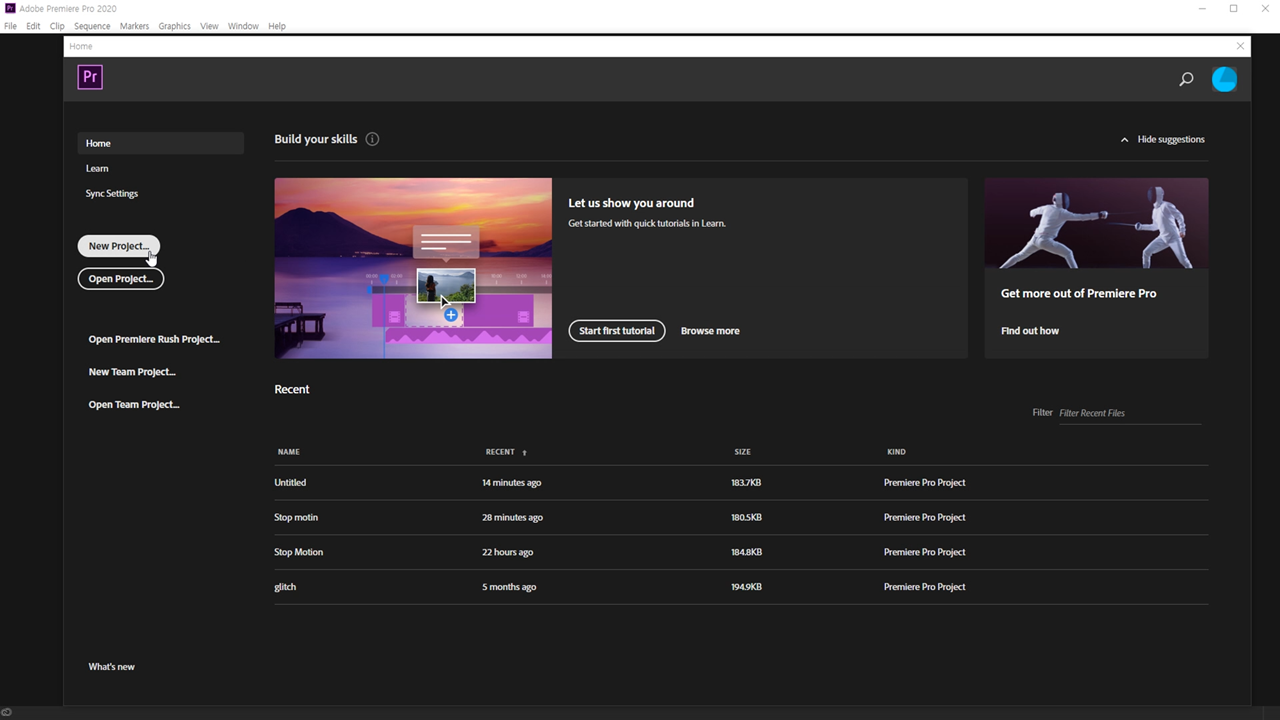This screenshot has width=1280, height=720.
Task: Open the Edit menu
Action: click(x=33, y=26)
